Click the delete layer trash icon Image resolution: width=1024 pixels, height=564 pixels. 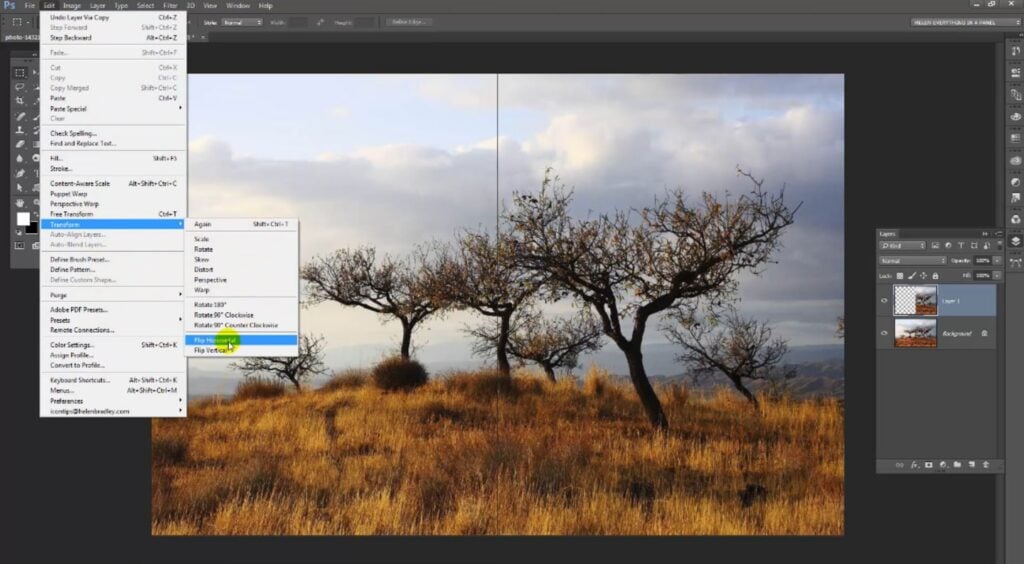985,465
